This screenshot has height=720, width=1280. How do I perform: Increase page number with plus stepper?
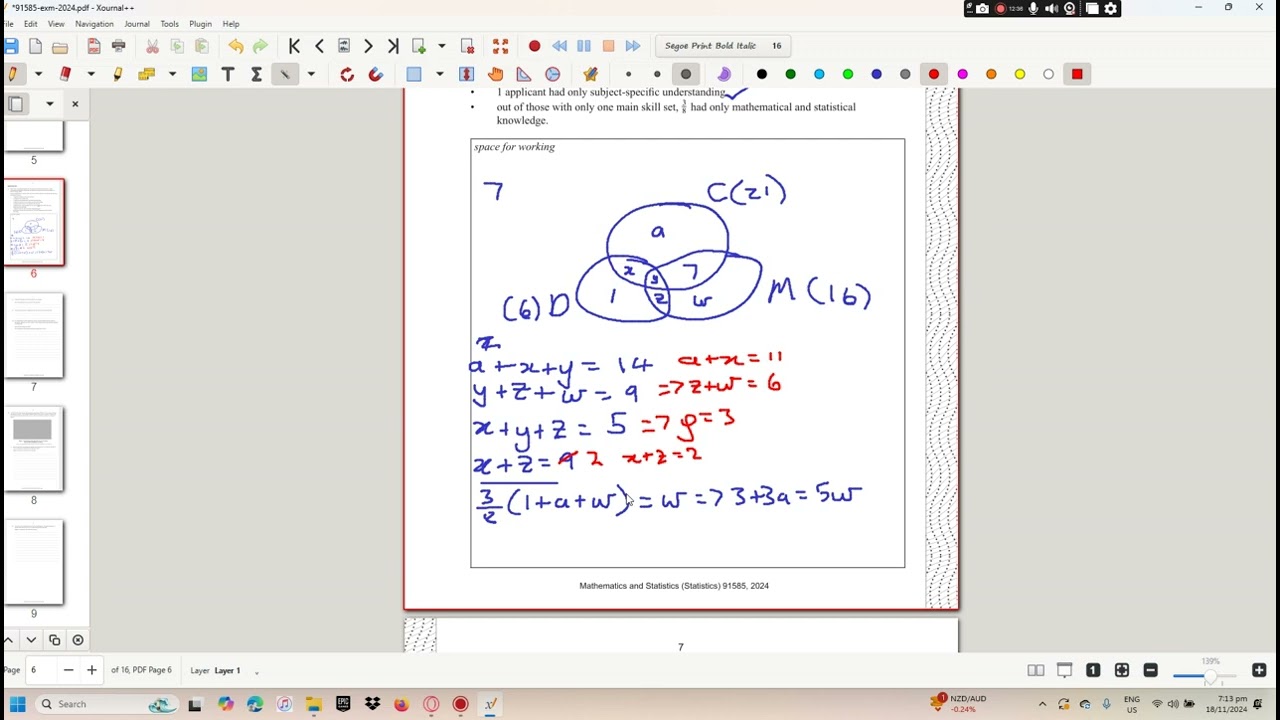click(92, 670)
